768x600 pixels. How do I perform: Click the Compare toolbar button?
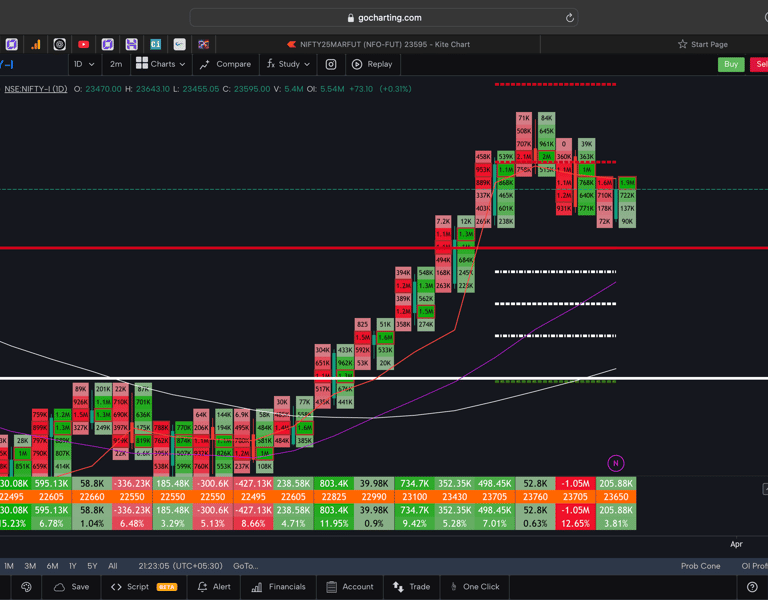tap(225, 64)
